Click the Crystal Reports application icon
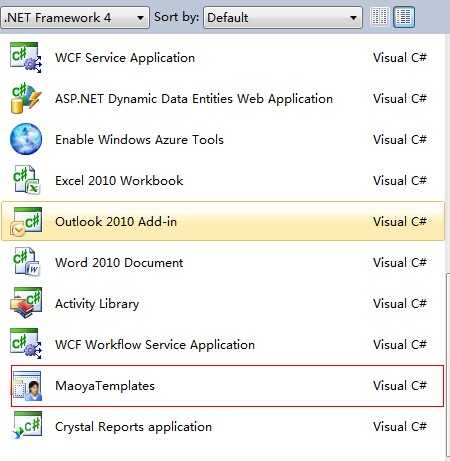This screenshot has height=461, width=450. click(x=27, y=426)
